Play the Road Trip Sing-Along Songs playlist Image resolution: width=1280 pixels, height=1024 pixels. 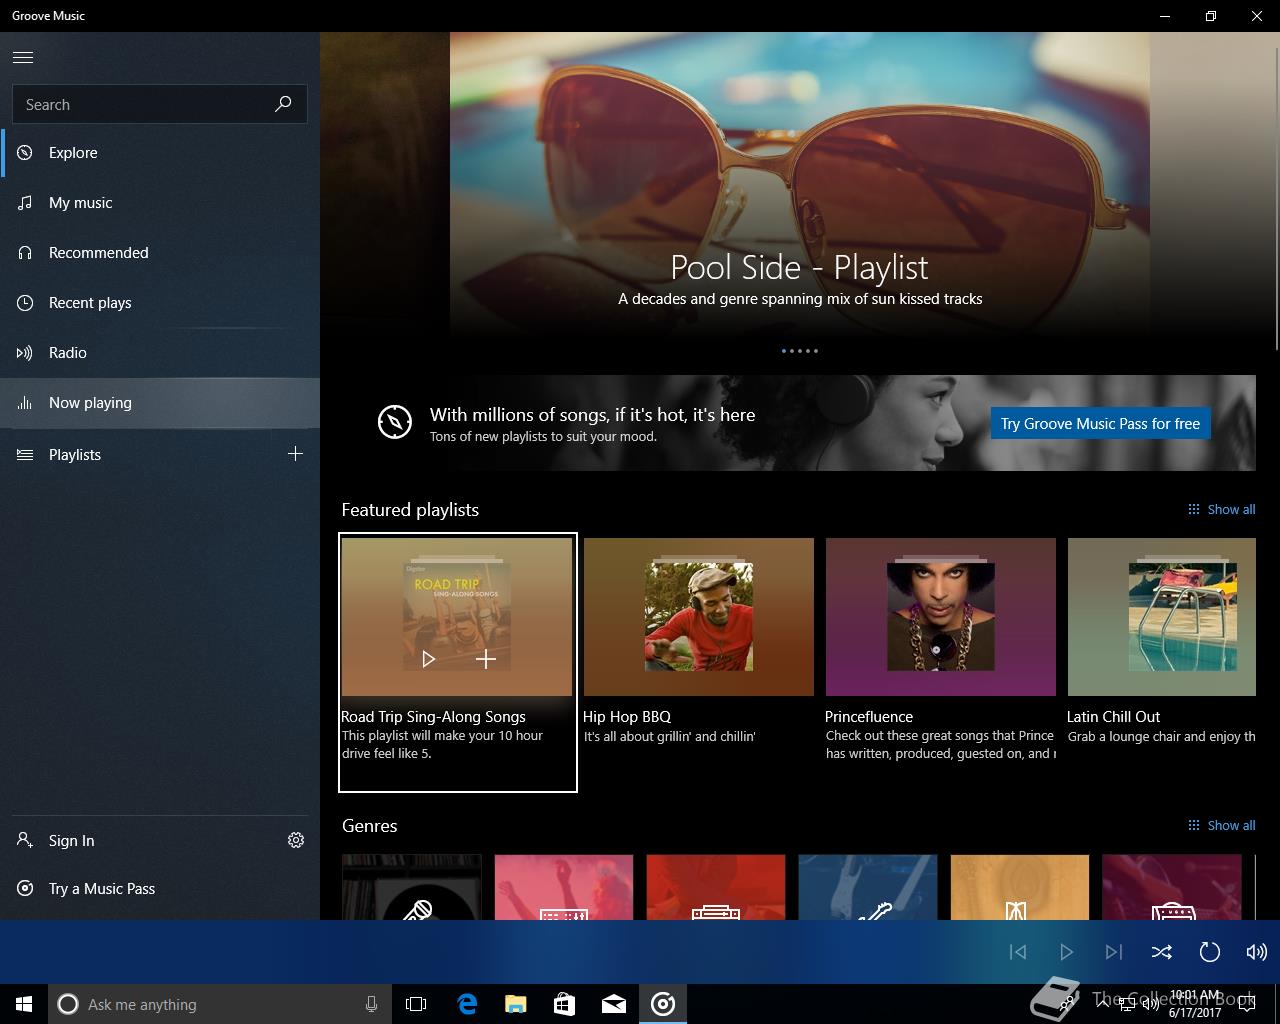pos(429,659)
